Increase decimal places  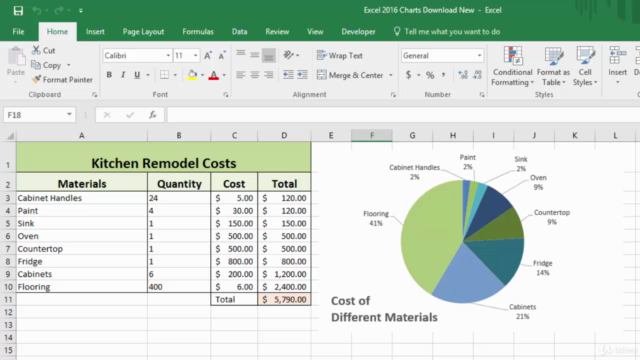pyautogui.click(x=463, y=75)
